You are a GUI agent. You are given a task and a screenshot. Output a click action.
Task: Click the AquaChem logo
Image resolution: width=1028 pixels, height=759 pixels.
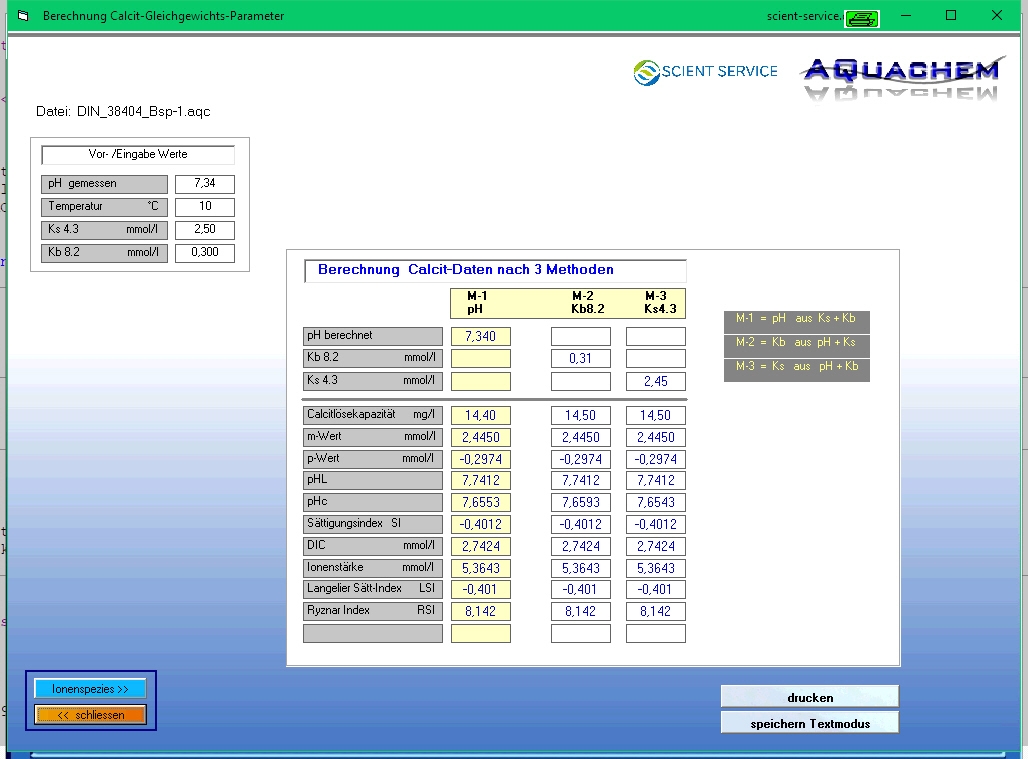(x=902, y=77)
